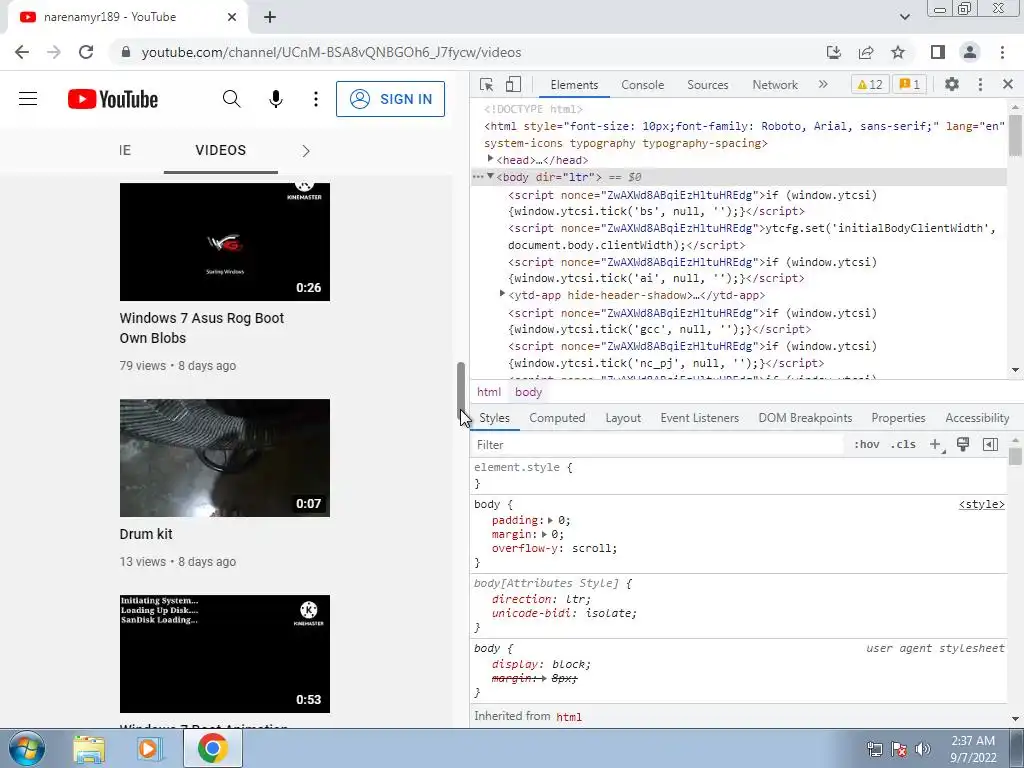Advance channel tabs with right chevron
The width and height of the screenshot is (1024, 768).
click(x=306, y=151)
